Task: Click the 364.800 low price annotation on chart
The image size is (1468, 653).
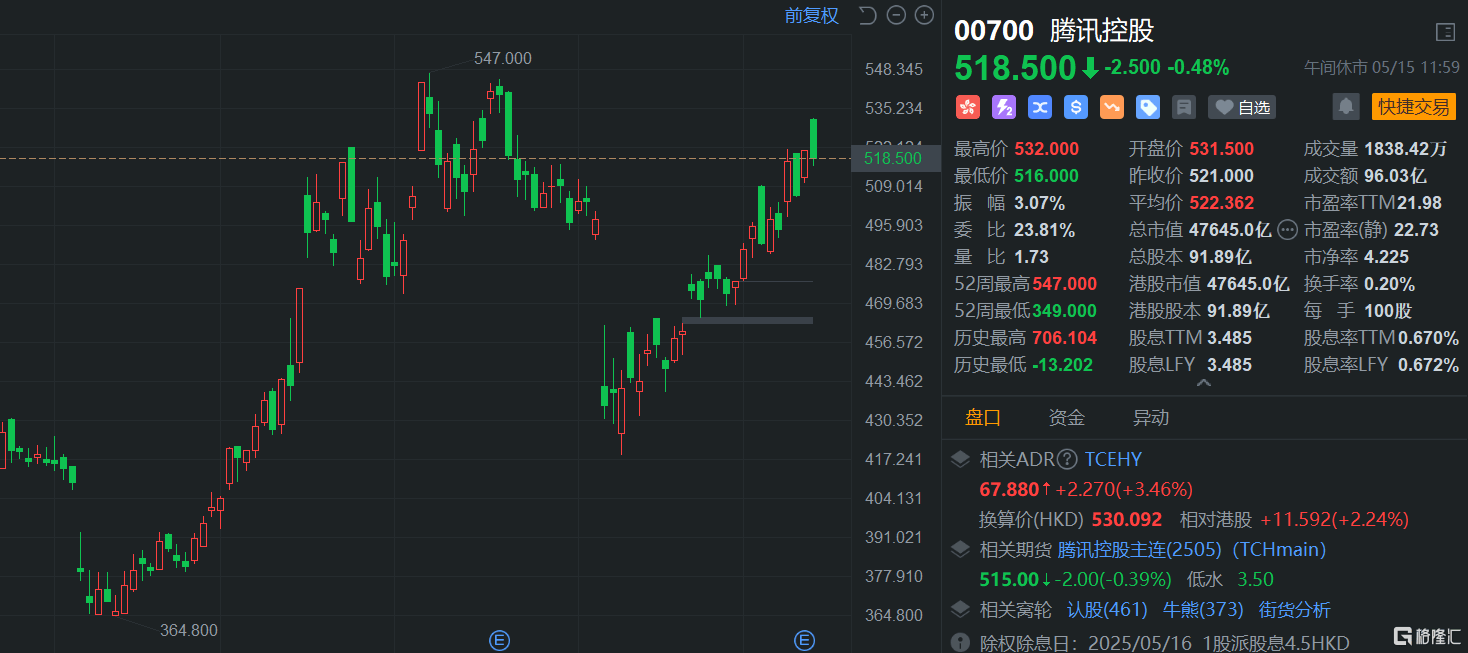Action: tap(189, 630)
